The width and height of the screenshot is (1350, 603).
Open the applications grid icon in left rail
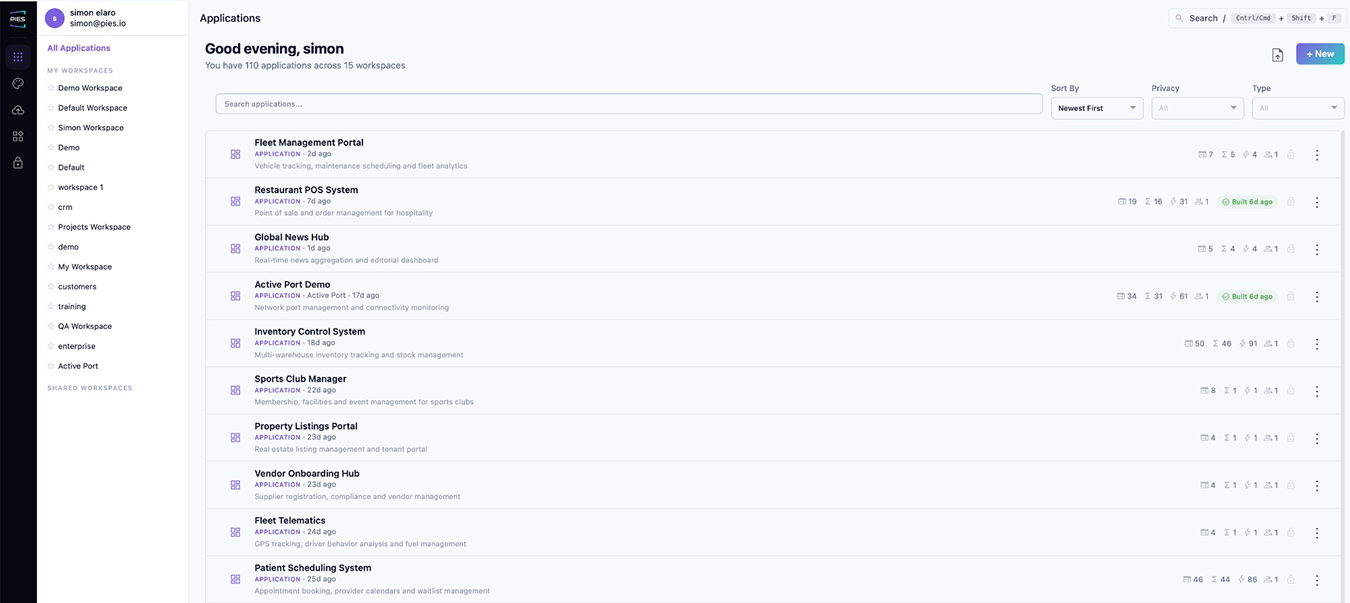pos(18,57)
